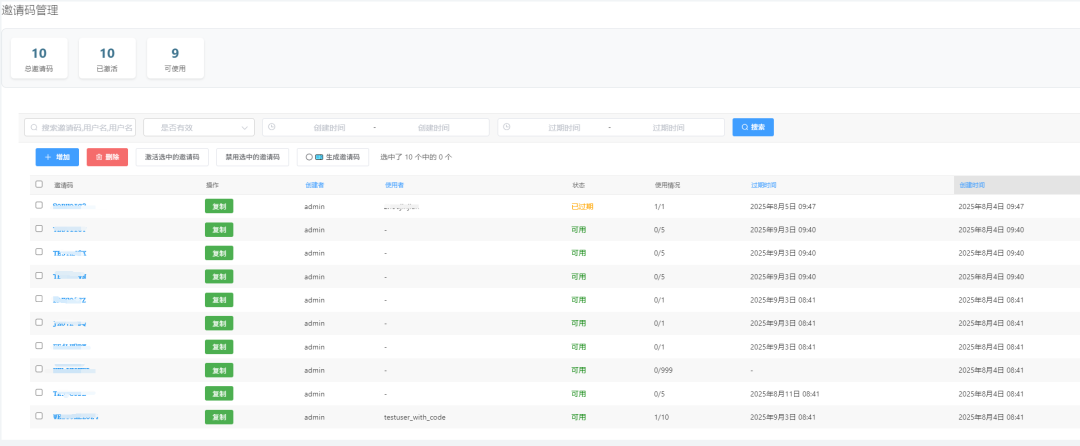Open the 是否有效 dropdown filter
This screenshot has height=446, width=1080.
click(199, 127)
